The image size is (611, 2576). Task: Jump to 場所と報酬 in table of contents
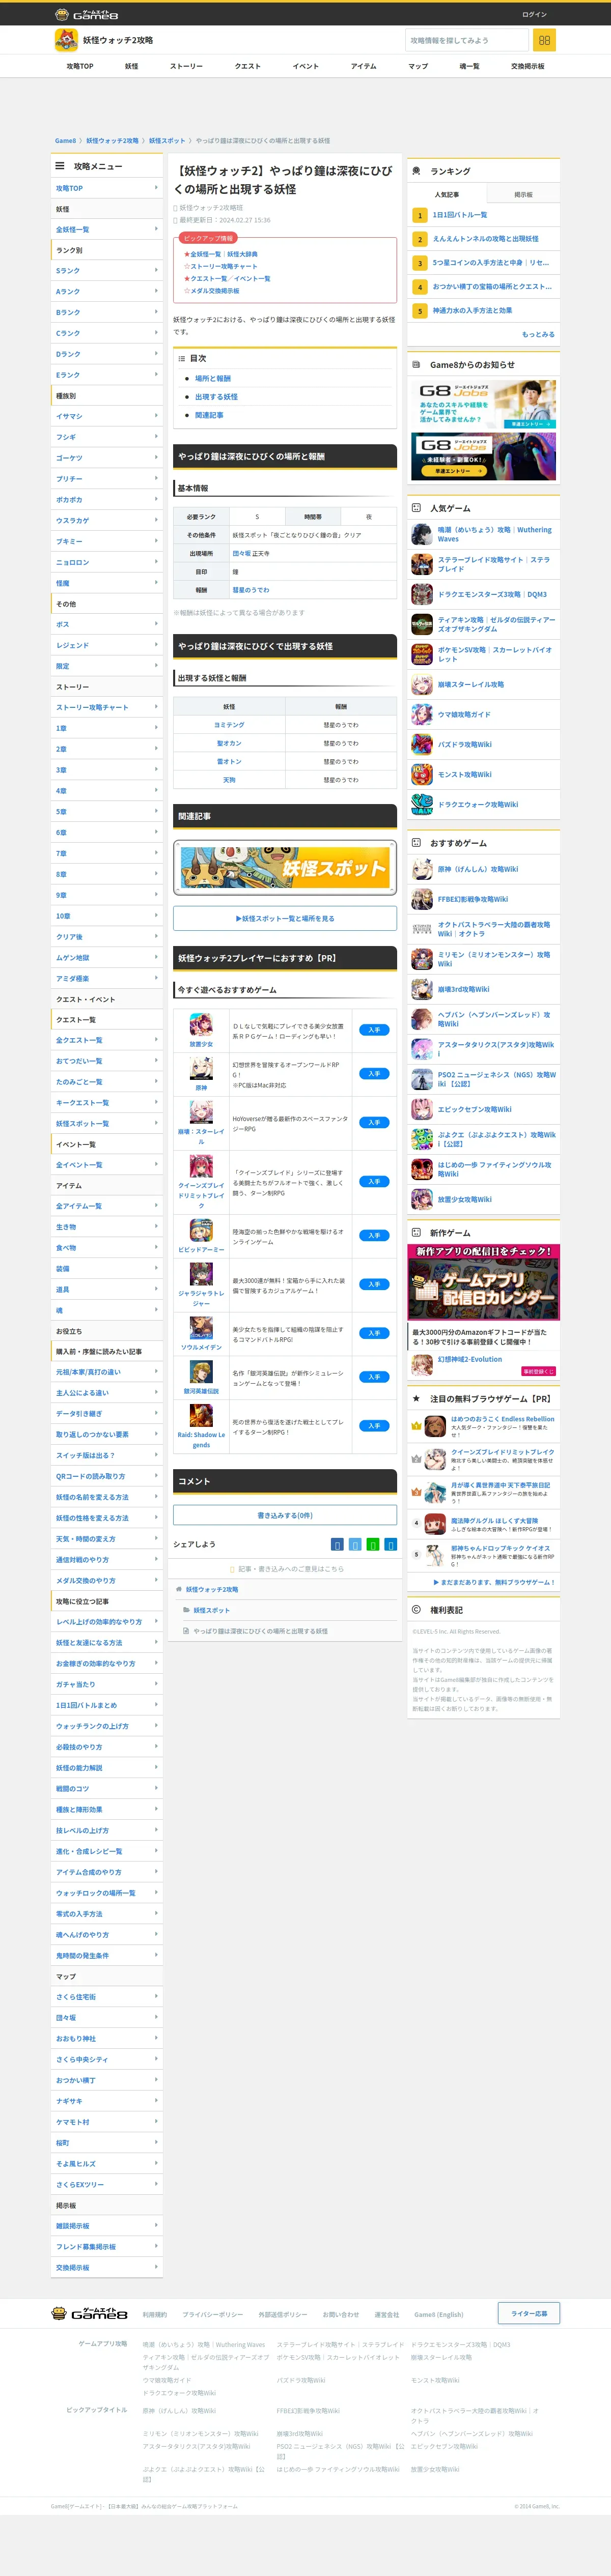coord(212,378)
